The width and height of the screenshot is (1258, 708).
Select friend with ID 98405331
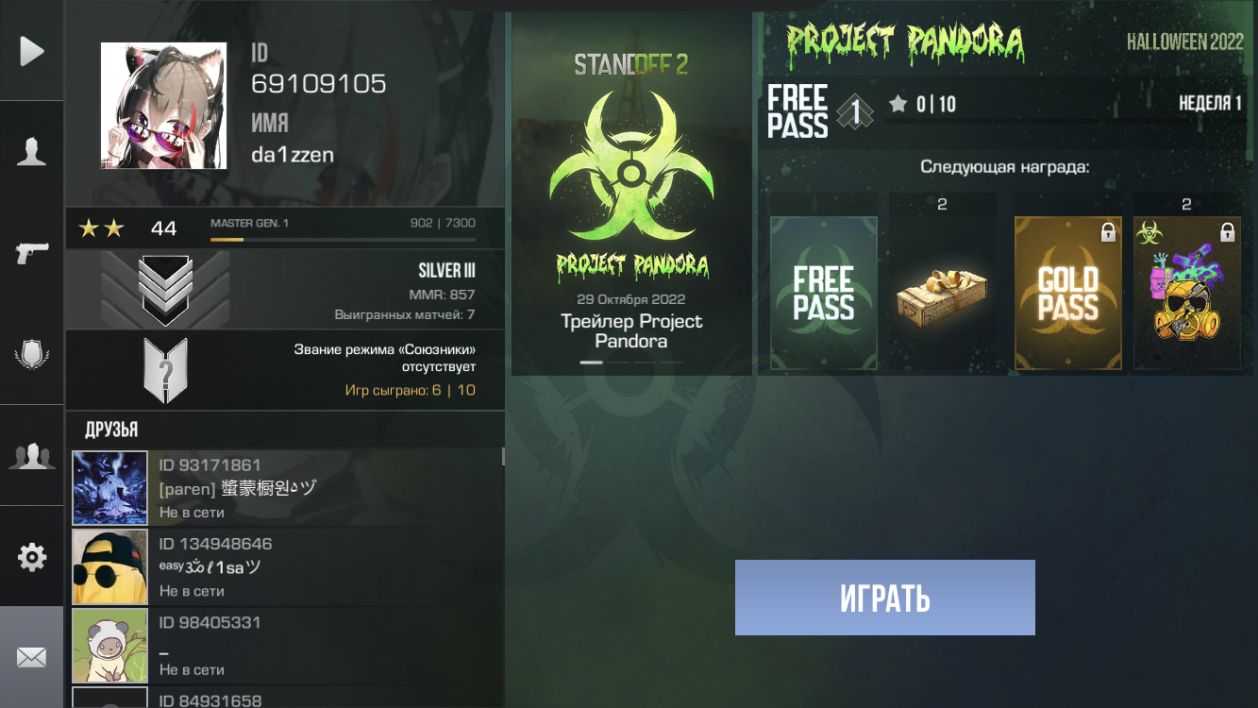(285, 645)
